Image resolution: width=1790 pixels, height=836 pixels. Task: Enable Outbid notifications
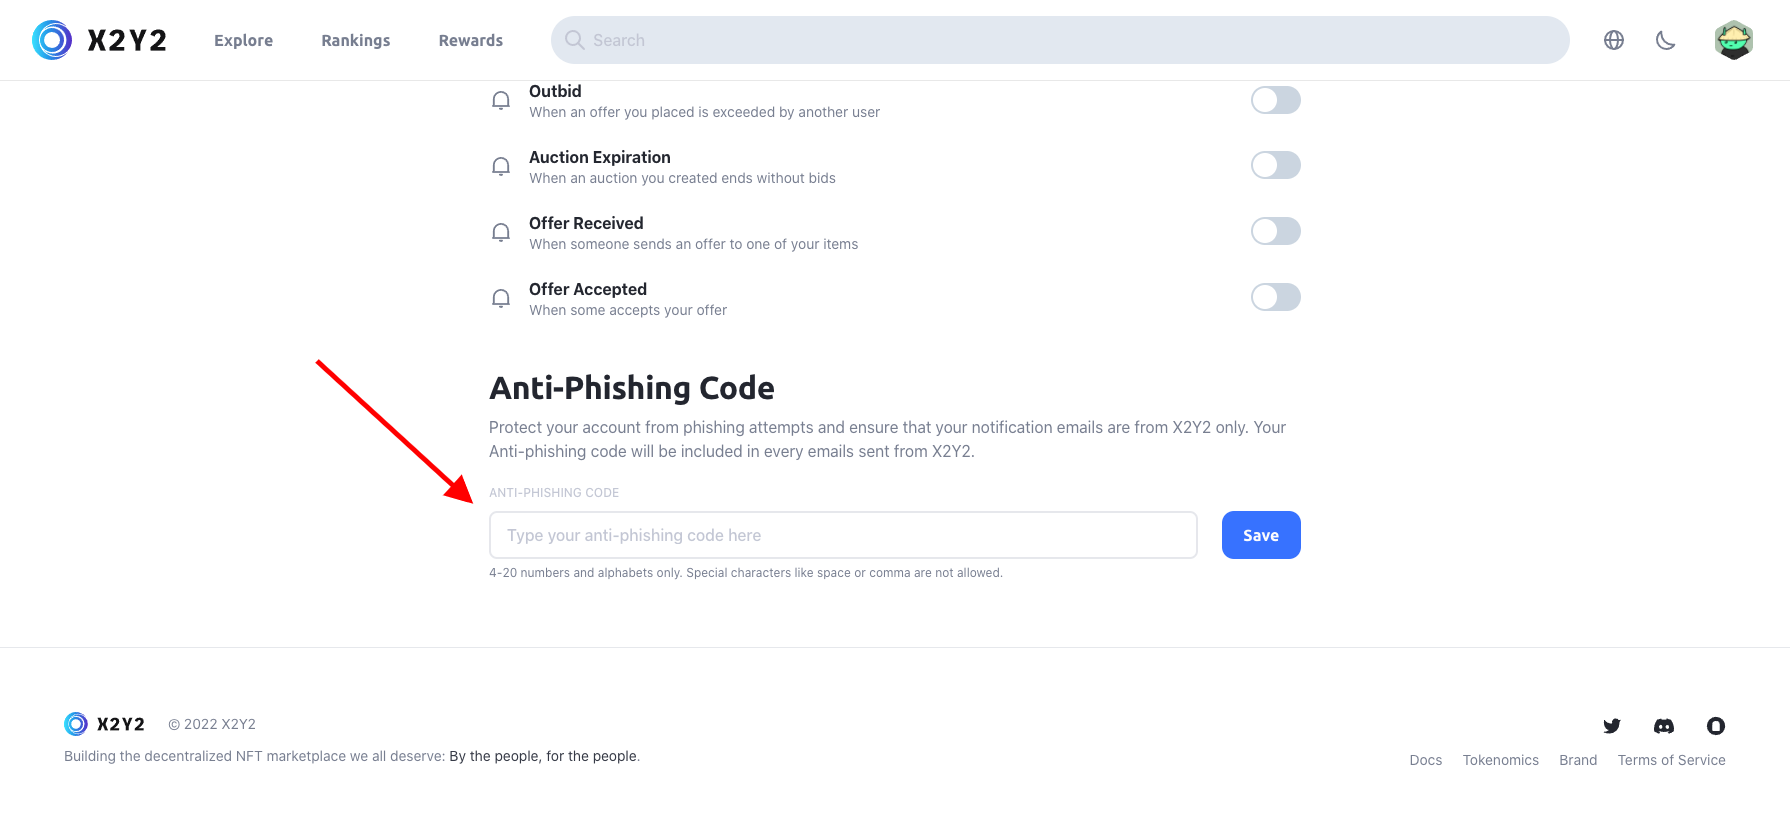pyautogui.click(x=1275, y=100)
